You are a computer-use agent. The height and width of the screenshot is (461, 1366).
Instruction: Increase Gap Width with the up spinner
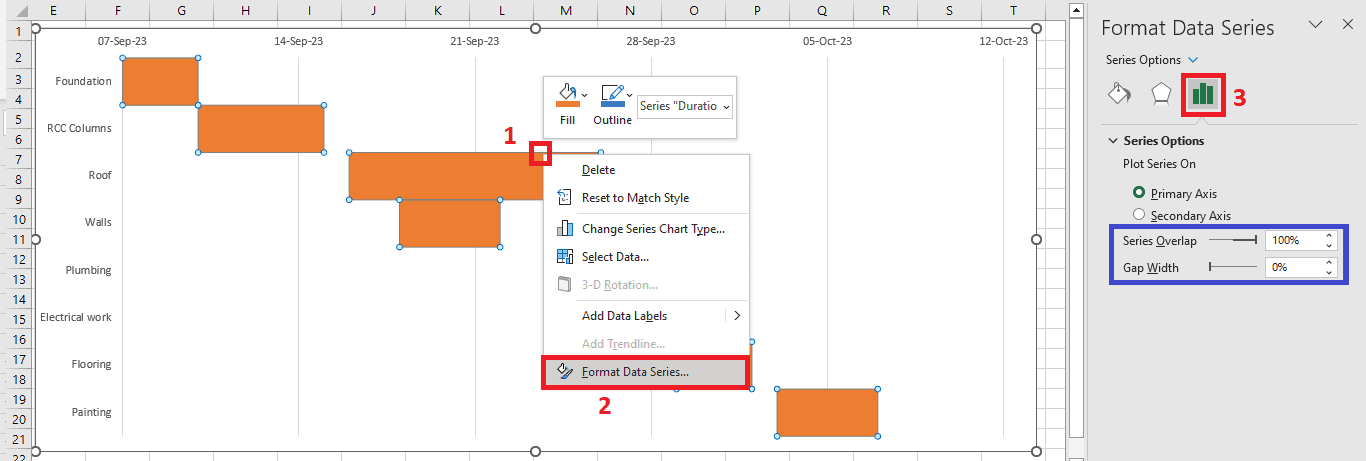pos(1328,263)
